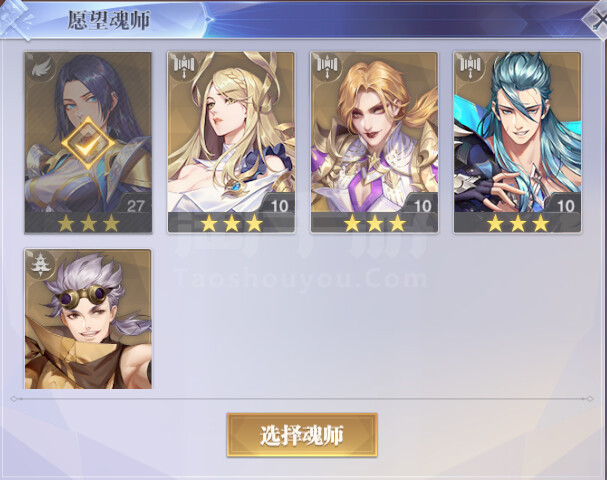Pick the goggles-wearing silver-haired soul master
Image resolution: width=607 pixels, height=480 pixels.
[x=88, y=319]
